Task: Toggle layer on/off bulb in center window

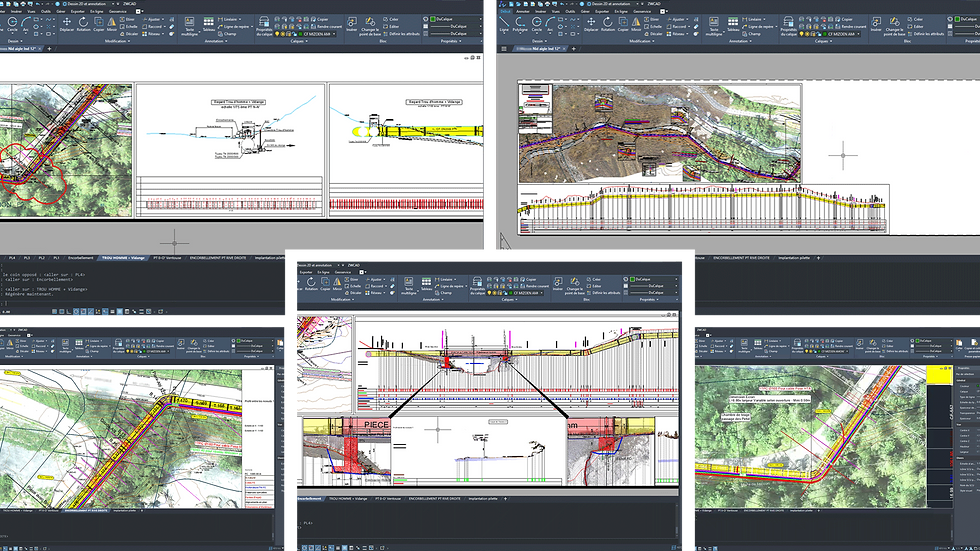Action: pyautogui.click(x=489, y=292)
